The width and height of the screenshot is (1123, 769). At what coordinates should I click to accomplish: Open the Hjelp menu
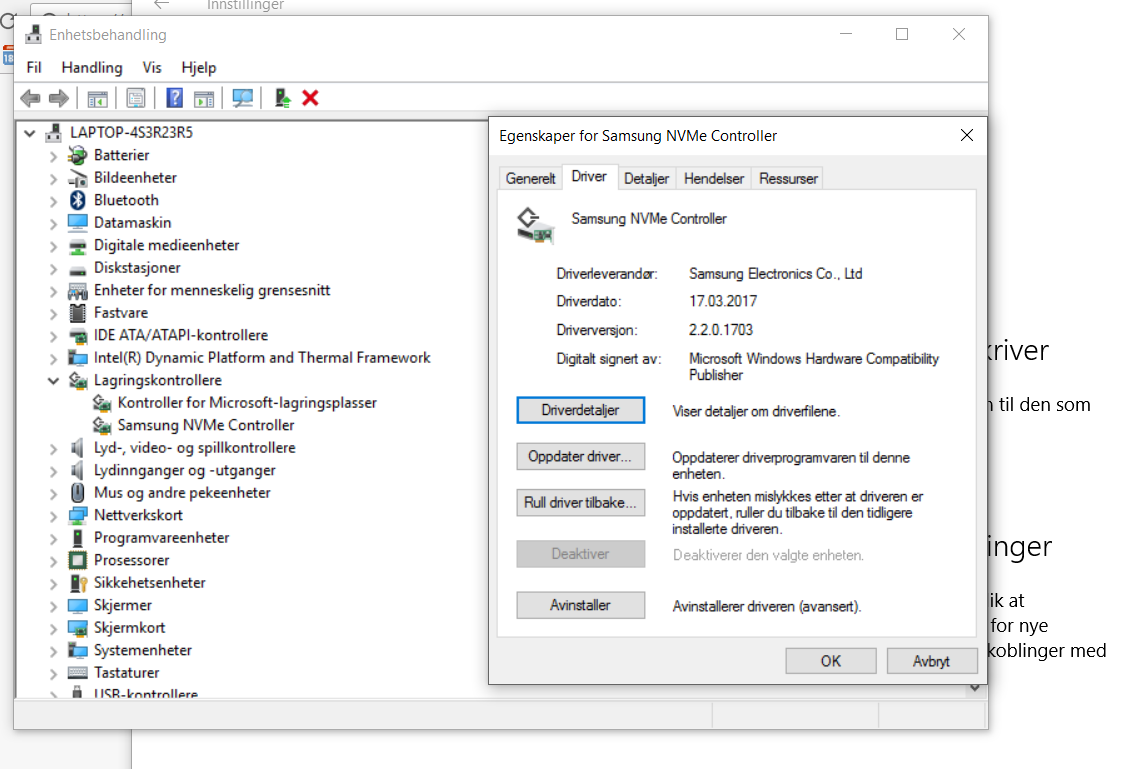(x=198, y=67)
